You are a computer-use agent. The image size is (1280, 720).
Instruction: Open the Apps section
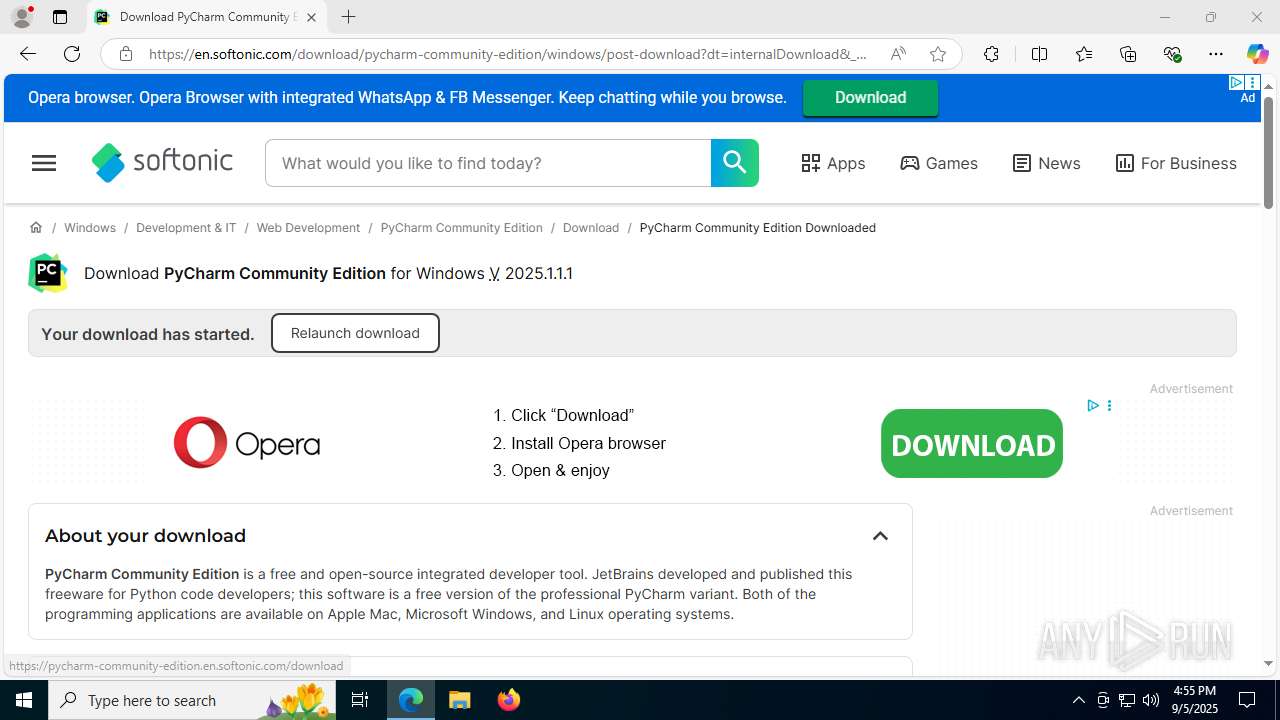click(833, 163)
